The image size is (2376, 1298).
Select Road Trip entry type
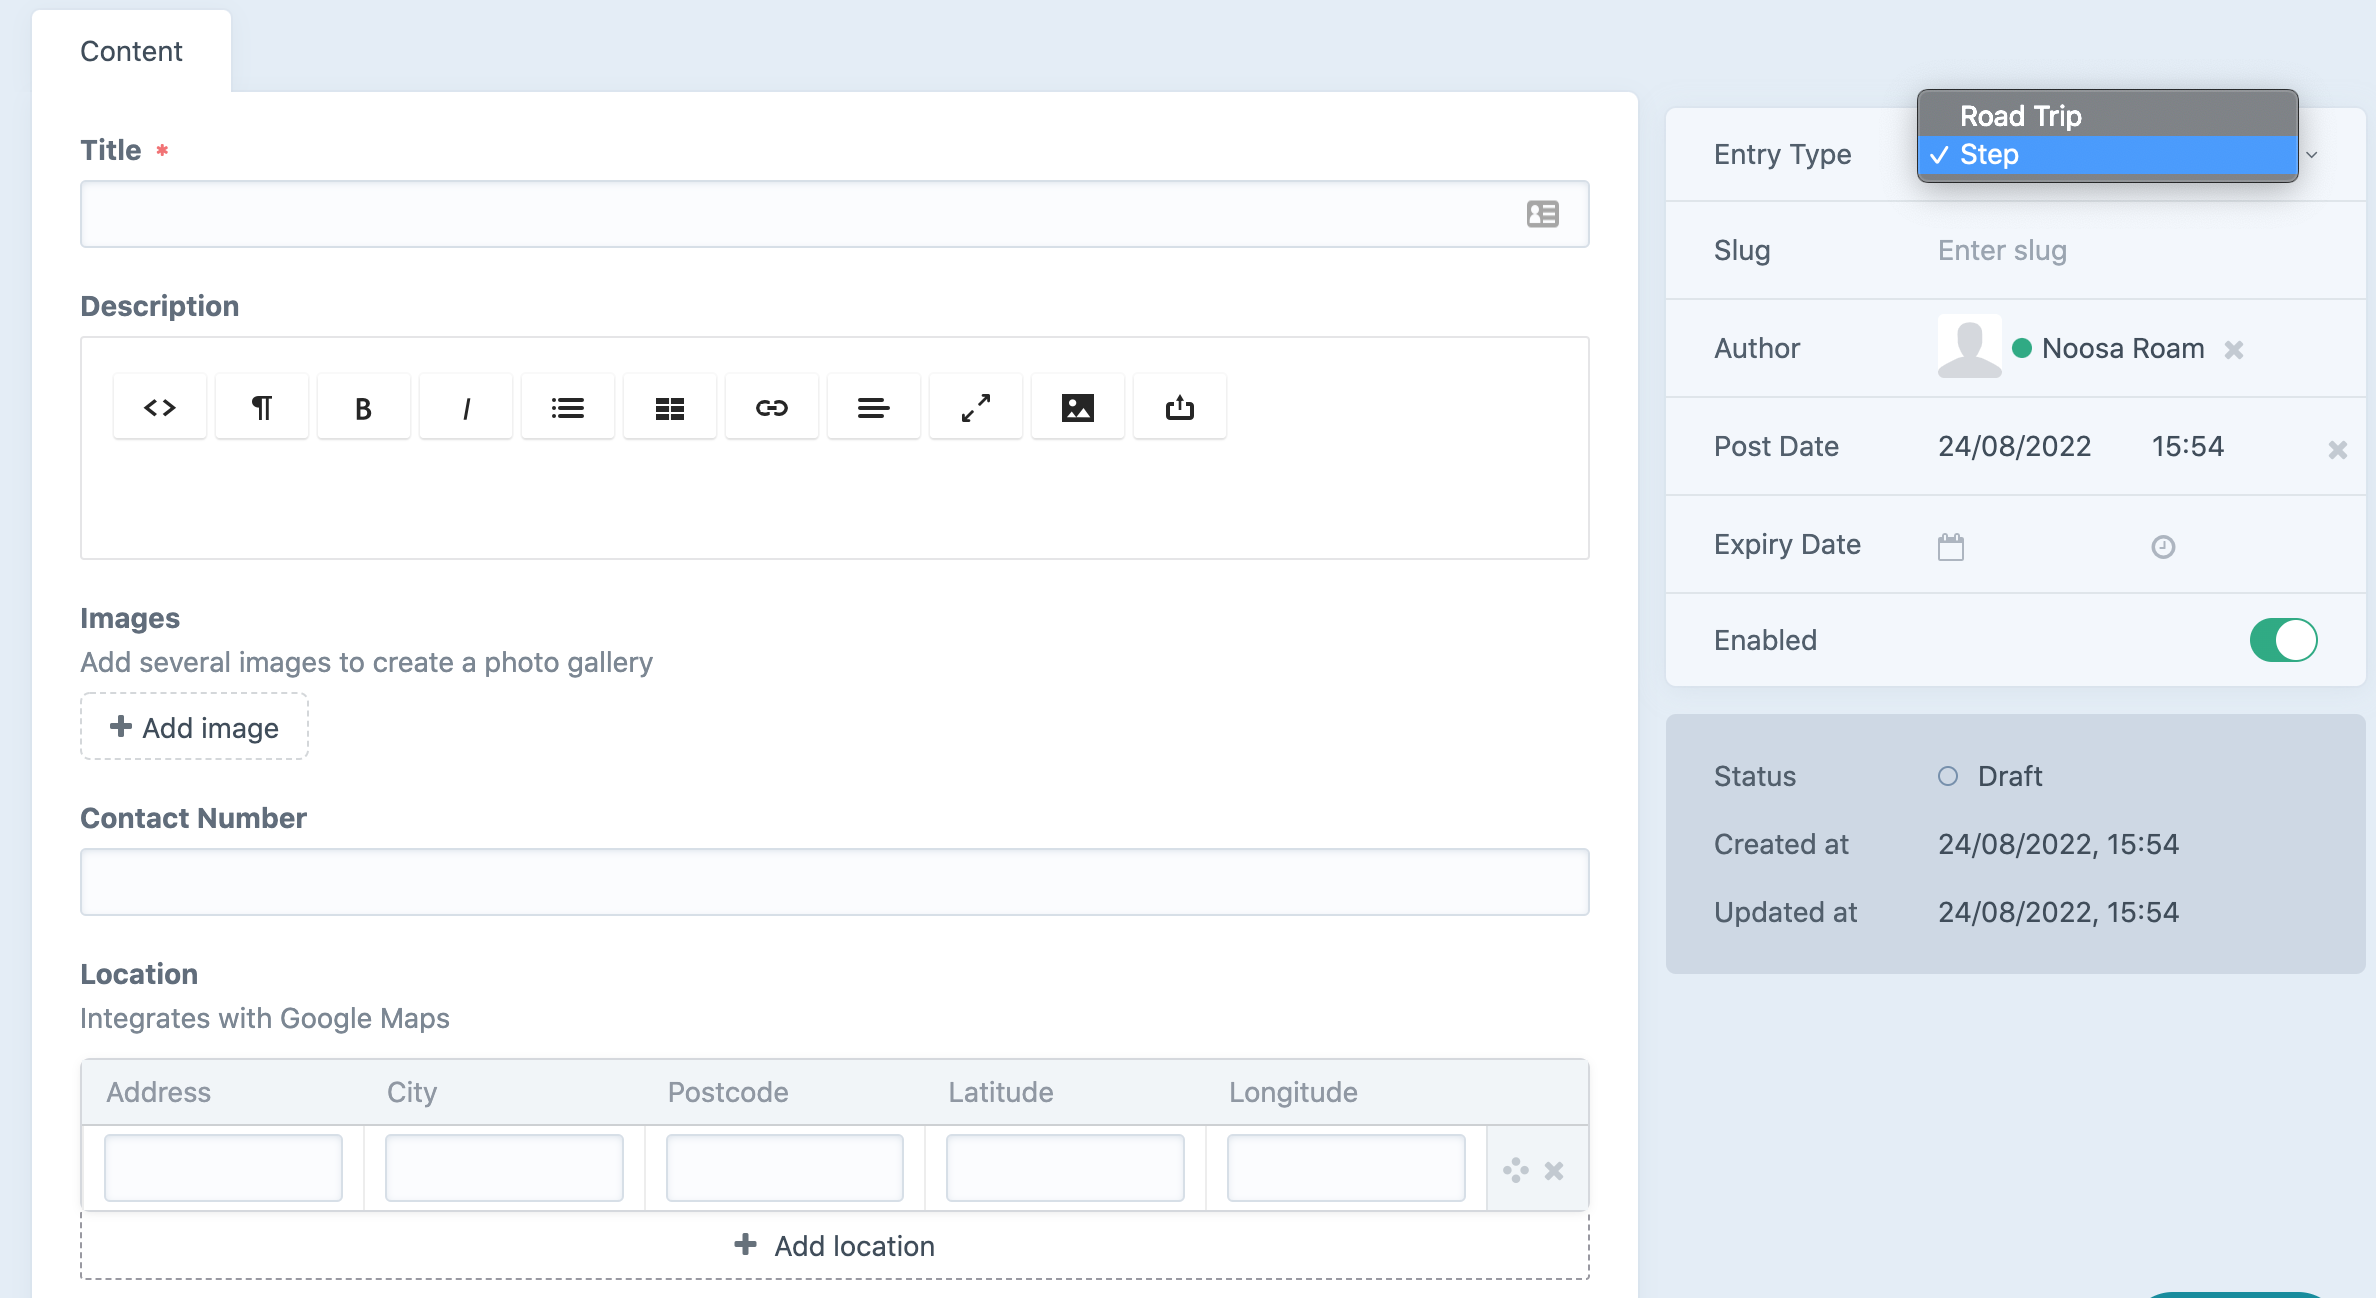click(2108, 116)
